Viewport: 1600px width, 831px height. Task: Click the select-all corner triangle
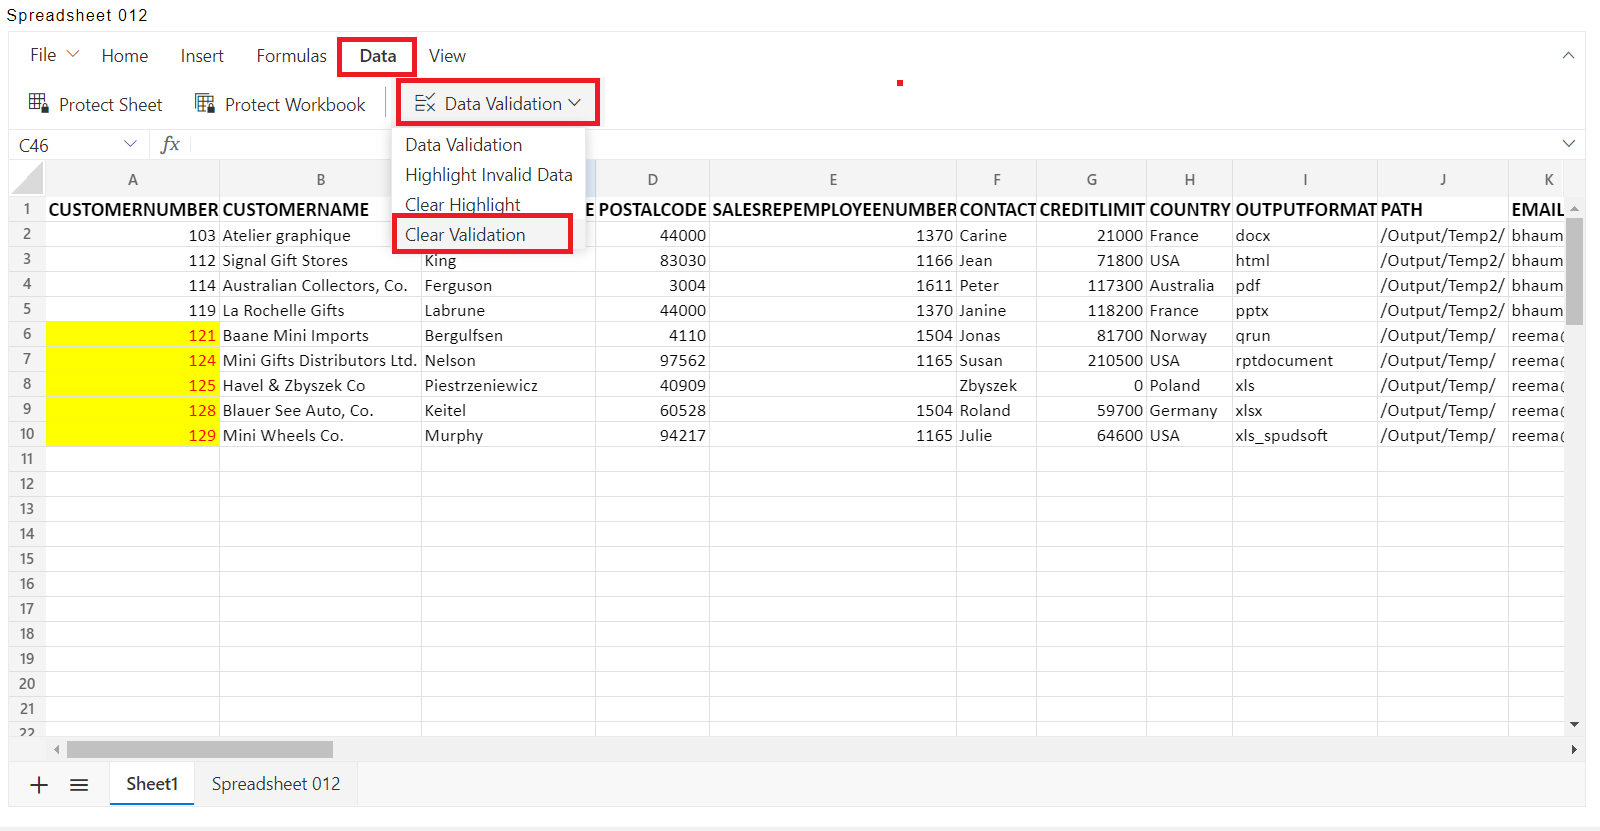(x=28, y=179)
